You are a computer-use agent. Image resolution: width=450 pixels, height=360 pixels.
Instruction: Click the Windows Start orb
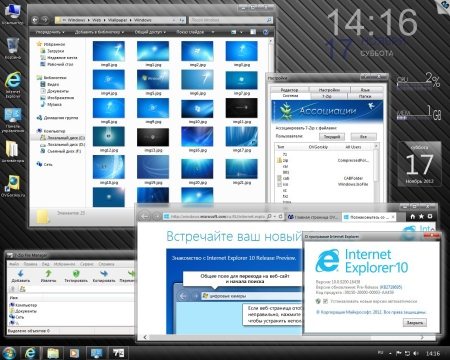pos(9,353)
